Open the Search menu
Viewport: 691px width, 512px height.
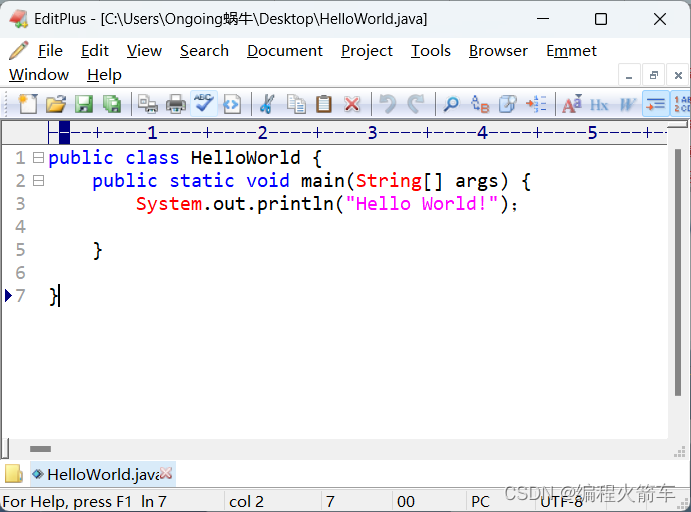204,51
